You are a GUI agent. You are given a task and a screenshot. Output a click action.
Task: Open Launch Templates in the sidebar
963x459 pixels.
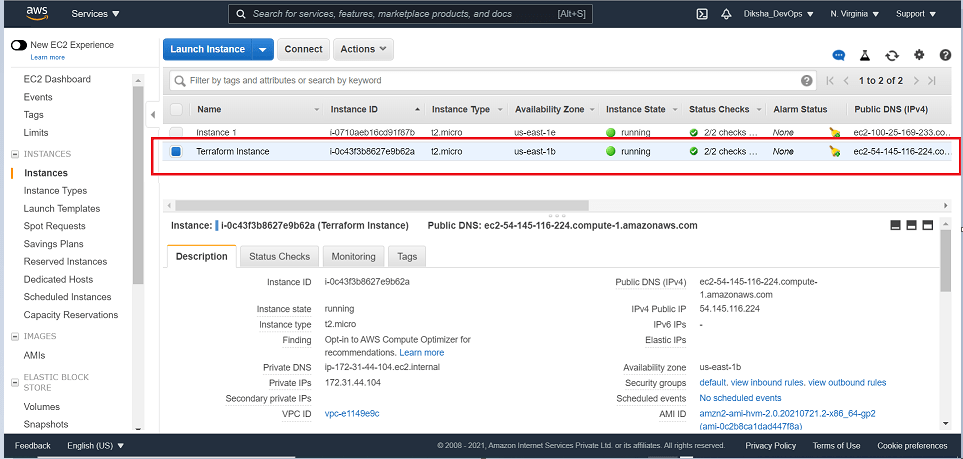[x=61, y=208]
